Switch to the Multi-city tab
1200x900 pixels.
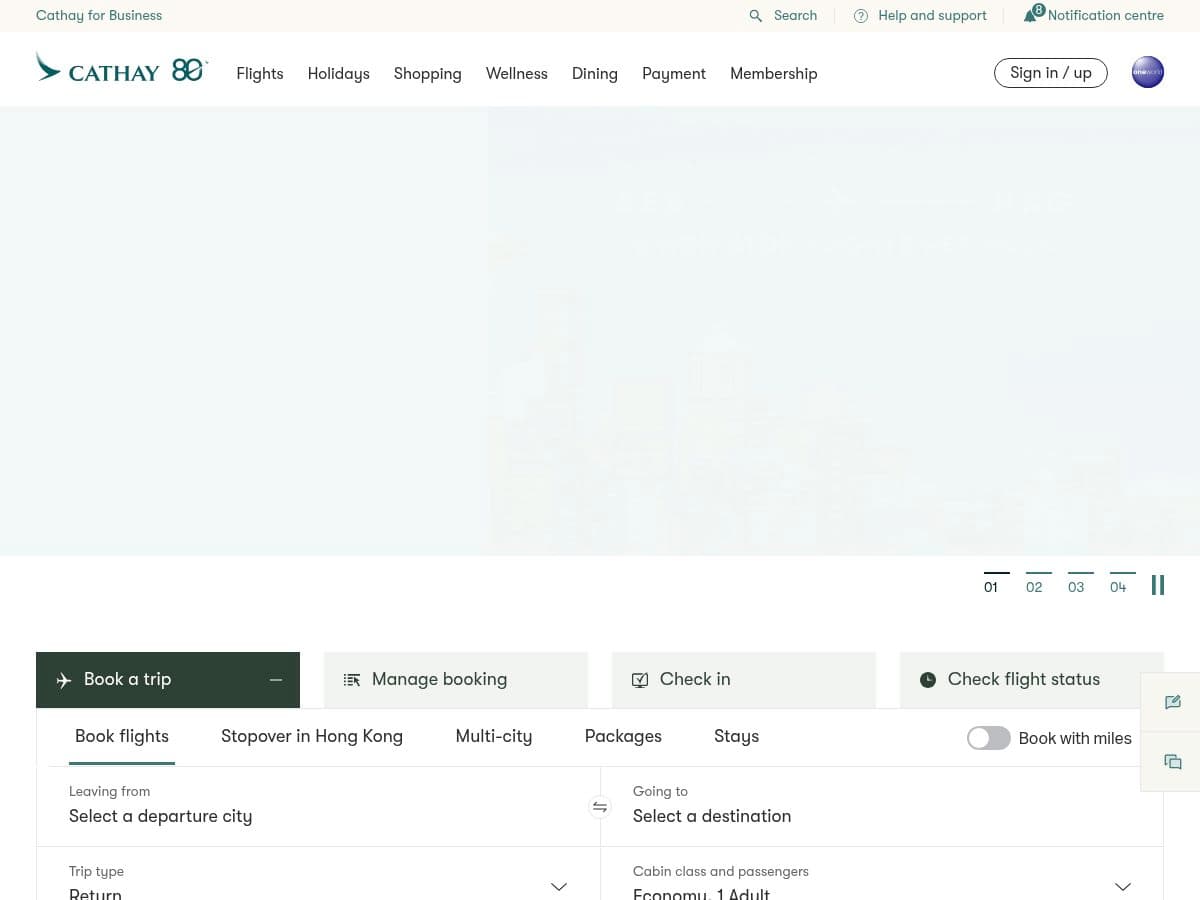[x=493, y=736]
